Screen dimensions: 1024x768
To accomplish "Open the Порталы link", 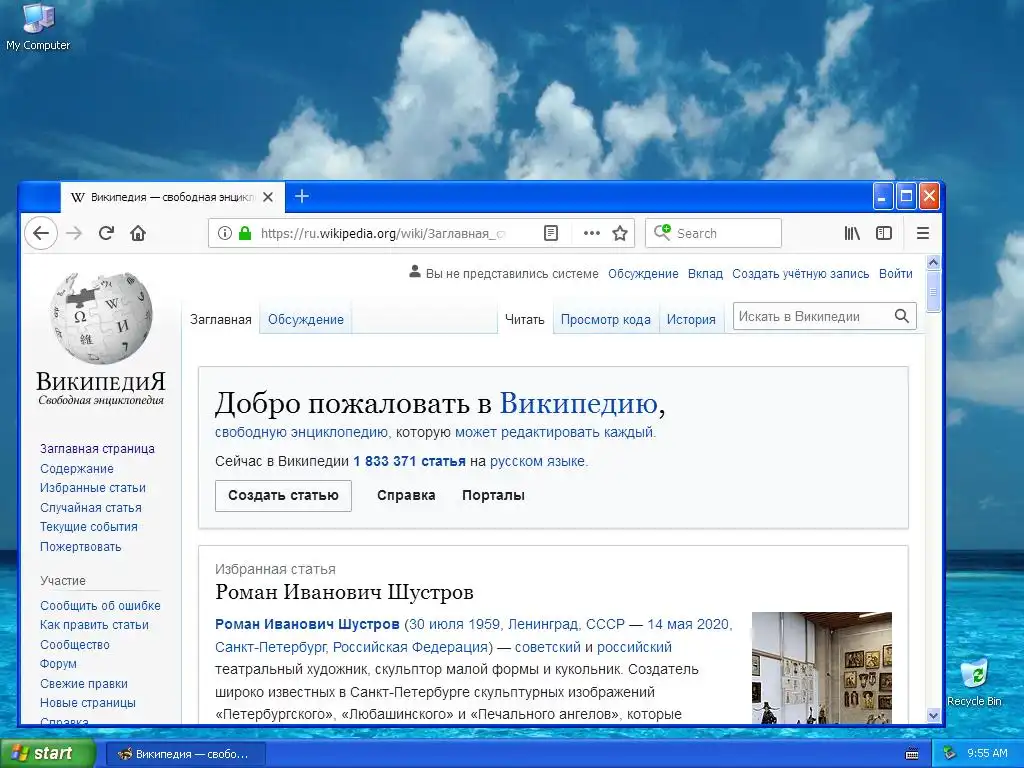I will point(493,496).
